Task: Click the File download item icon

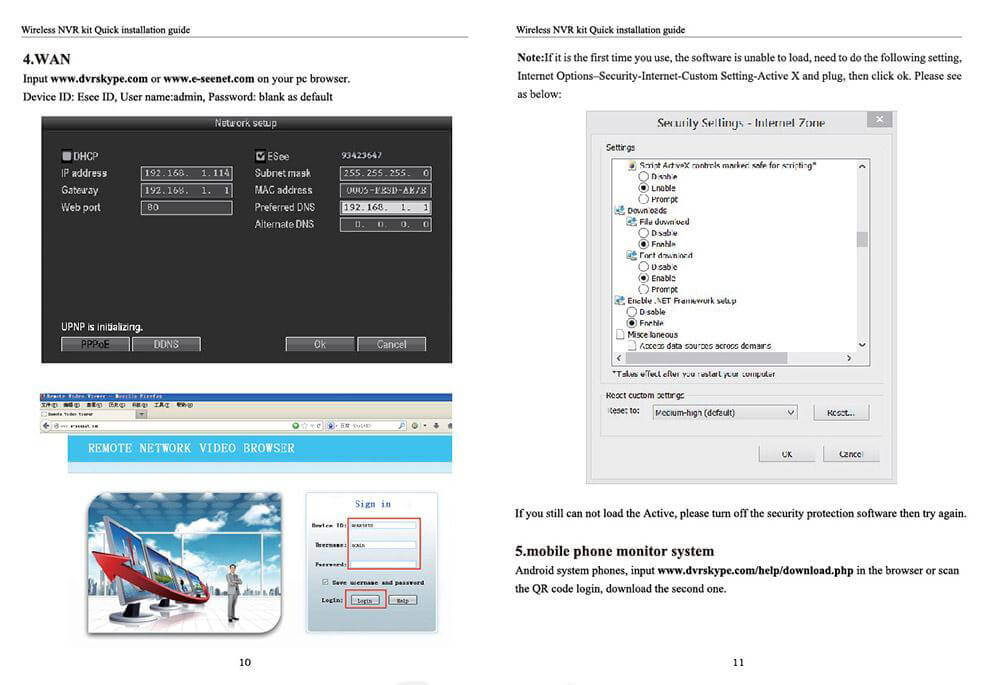Action: tap(631, 222)
